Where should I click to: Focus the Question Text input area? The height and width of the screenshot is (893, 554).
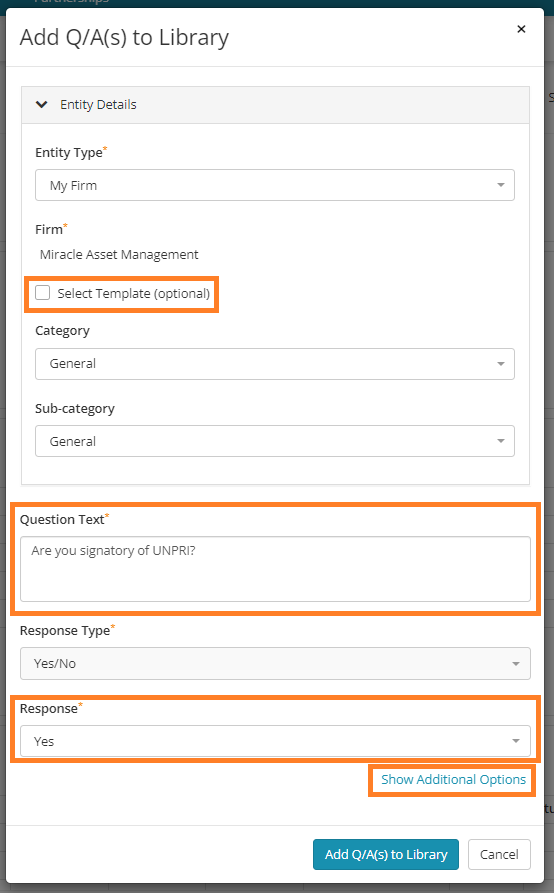point(276,569)
